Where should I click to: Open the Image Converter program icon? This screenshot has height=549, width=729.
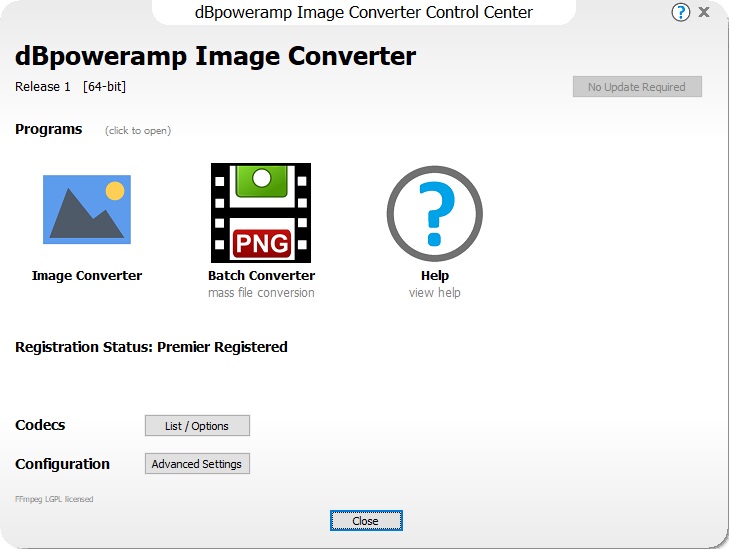coord(87,209)
